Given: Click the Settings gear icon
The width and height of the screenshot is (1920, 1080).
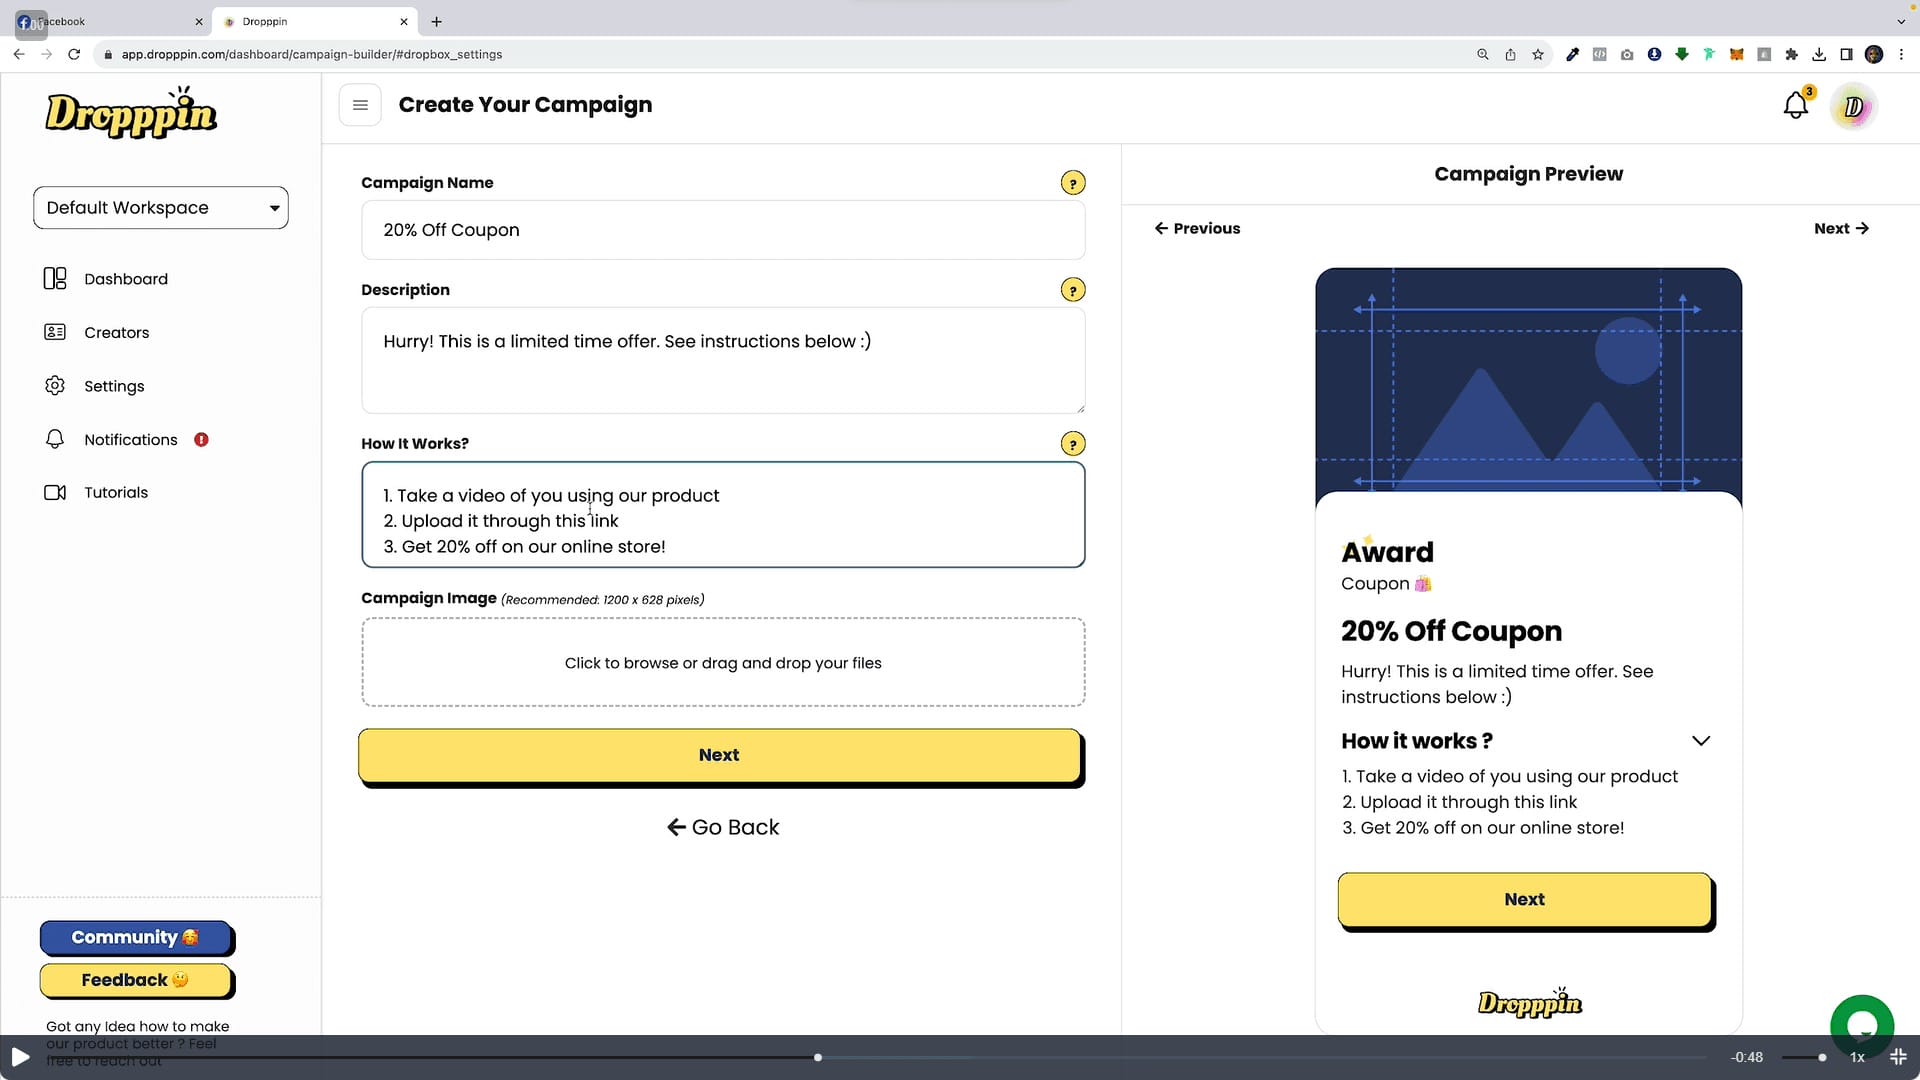Looking at the screenshot, I should coord(54,385).
